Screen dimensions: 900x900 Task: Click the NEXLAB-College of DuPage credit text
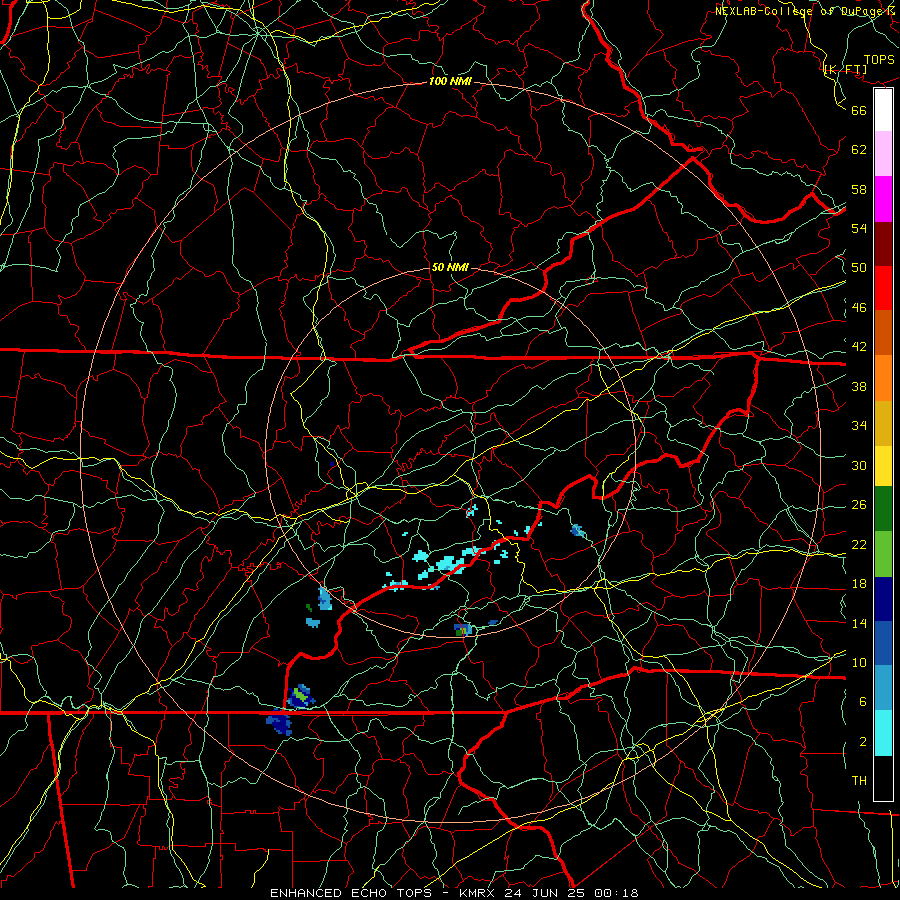804,11
